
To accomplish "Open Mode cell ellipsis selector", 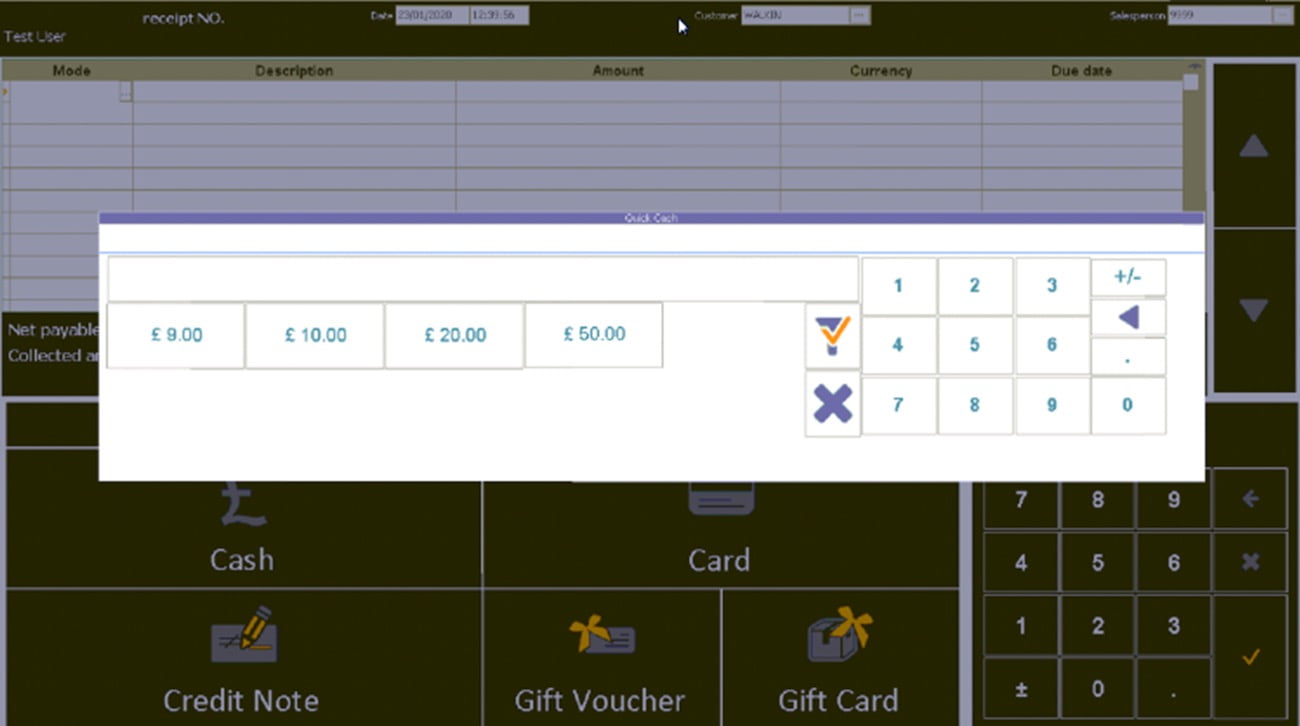I will click(125, 92).
